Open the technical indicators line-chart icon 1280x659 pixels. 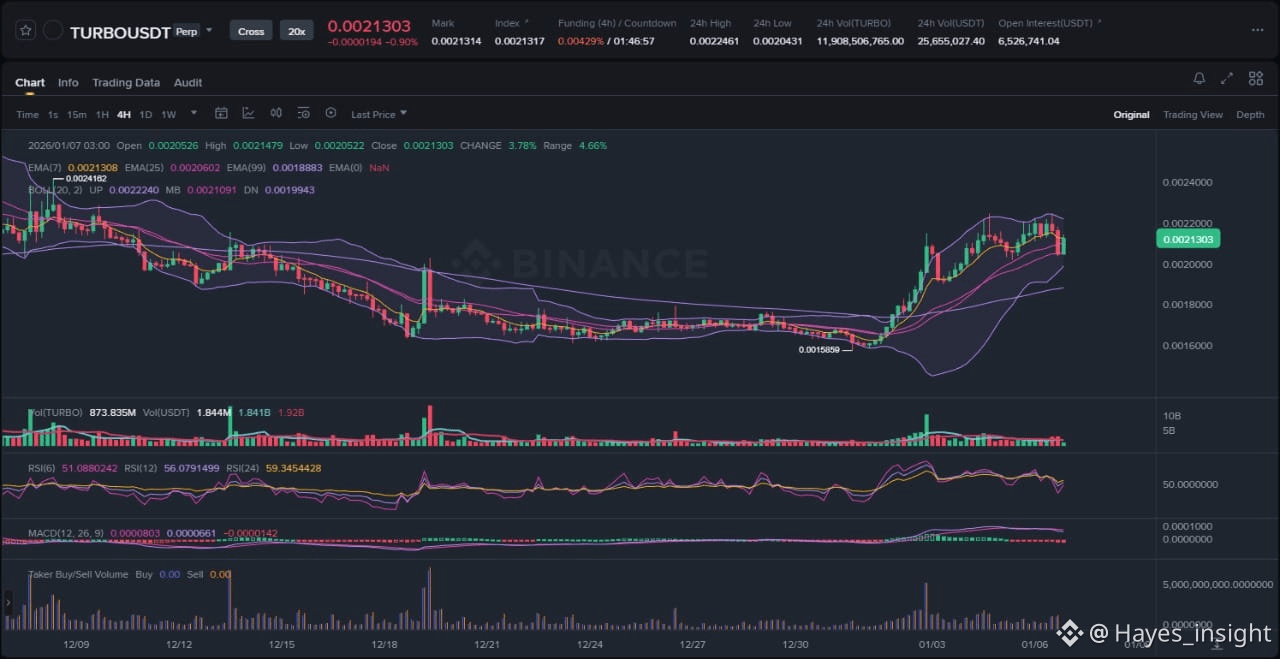coord(248,114)
